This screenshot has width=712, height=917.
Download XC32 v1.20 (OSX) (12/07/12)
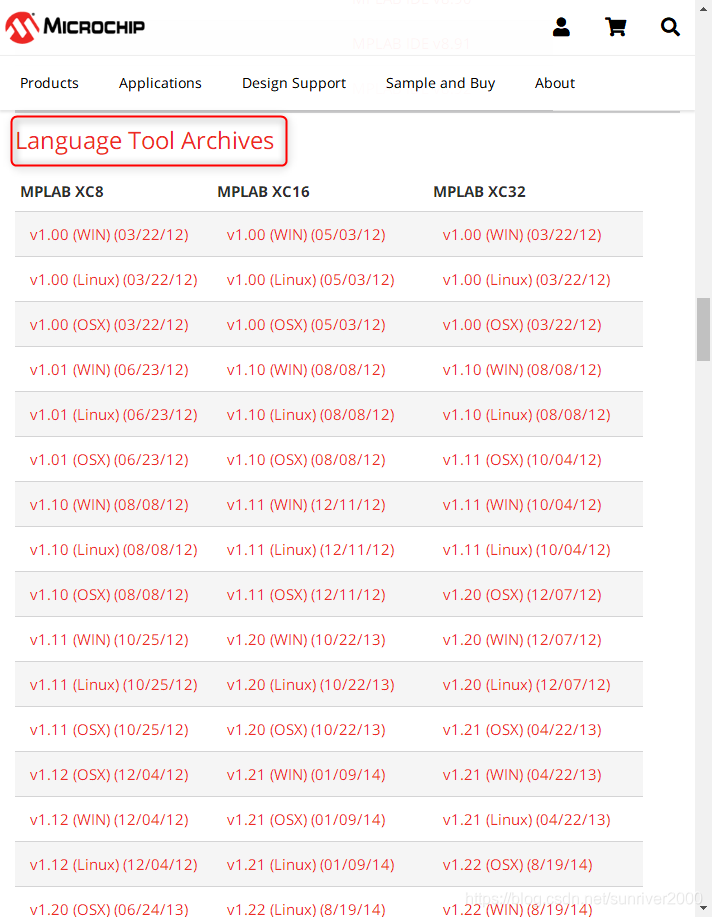tap(522, 595)
